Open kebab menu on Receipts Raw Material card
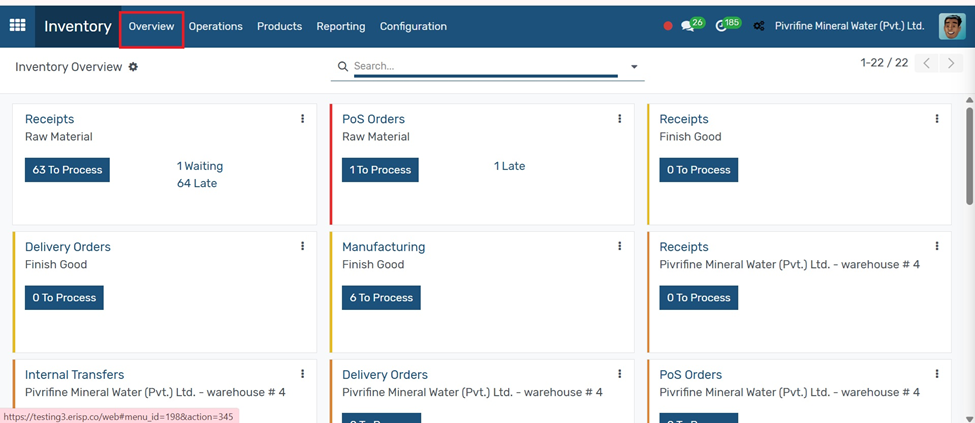975x423 pixels. [x=302, y=119]
